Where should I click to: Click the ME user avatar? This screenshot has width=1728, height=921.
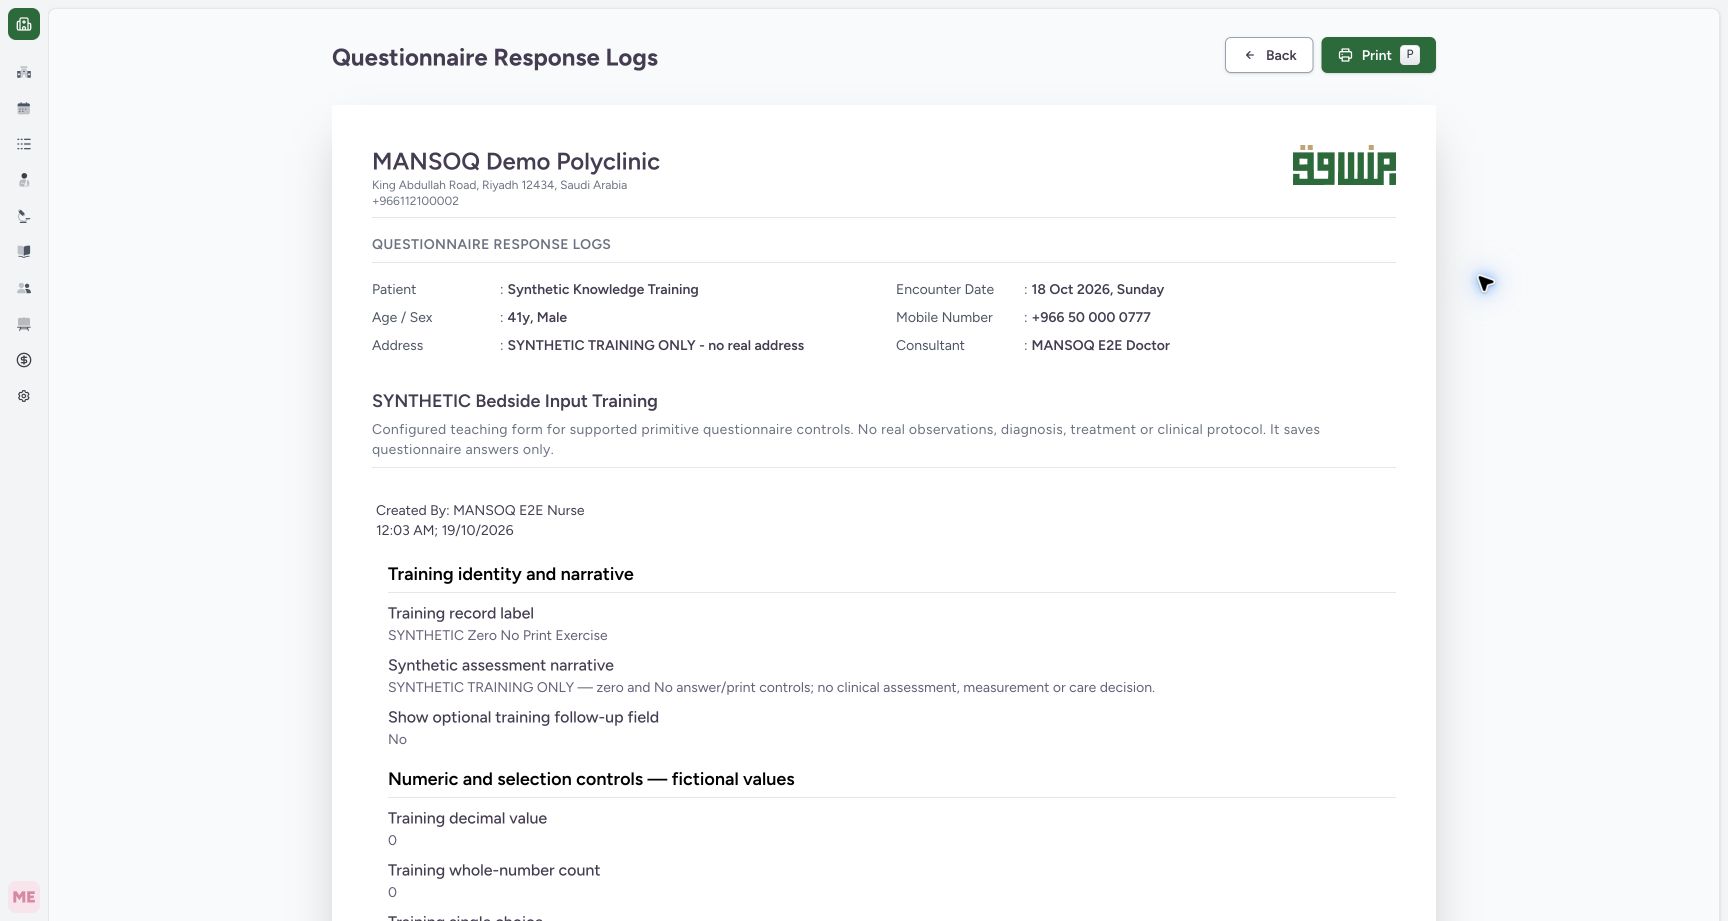pos(24,897)
